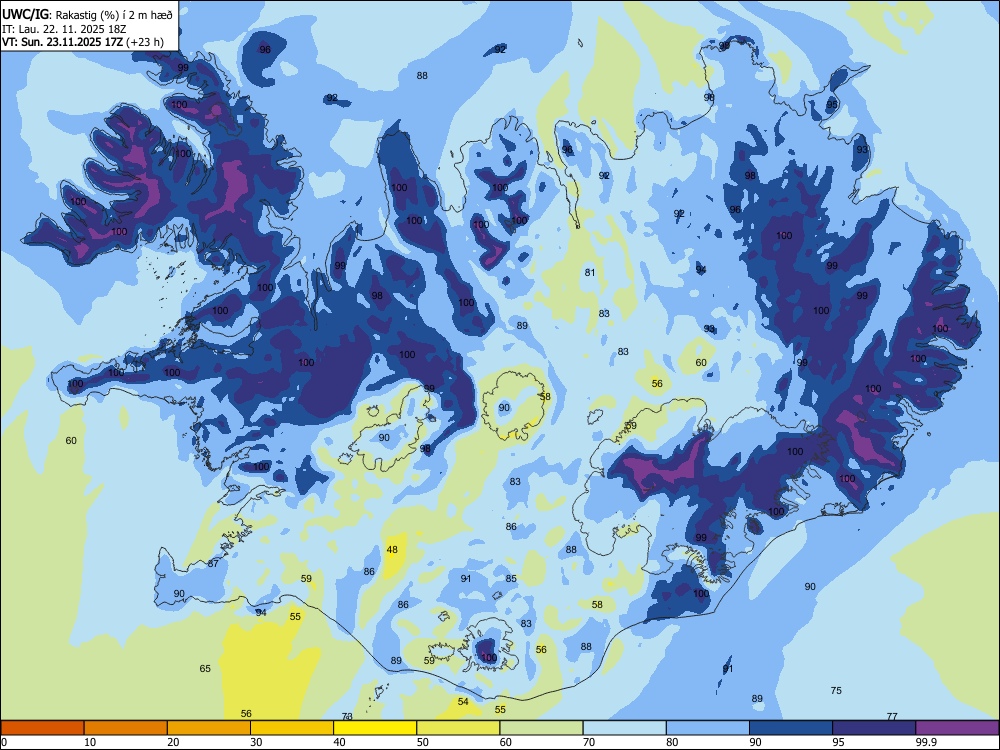
Task: Click the legend tick label '80'
Action: click(672, 742)
